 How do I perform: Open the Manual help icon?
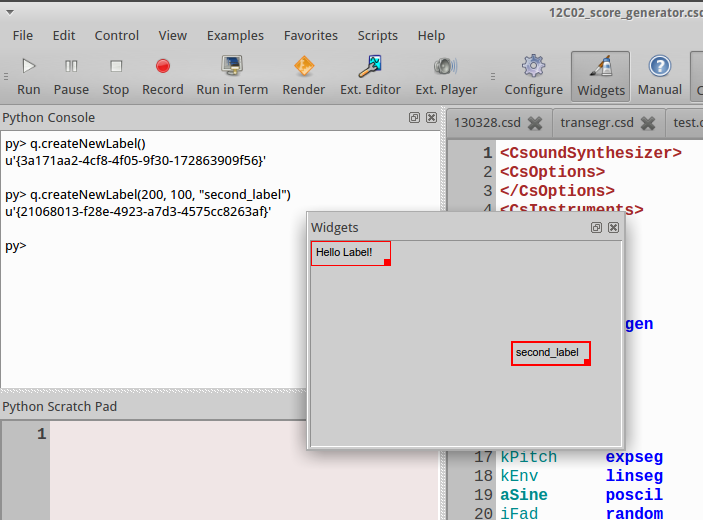click(660, 66)
